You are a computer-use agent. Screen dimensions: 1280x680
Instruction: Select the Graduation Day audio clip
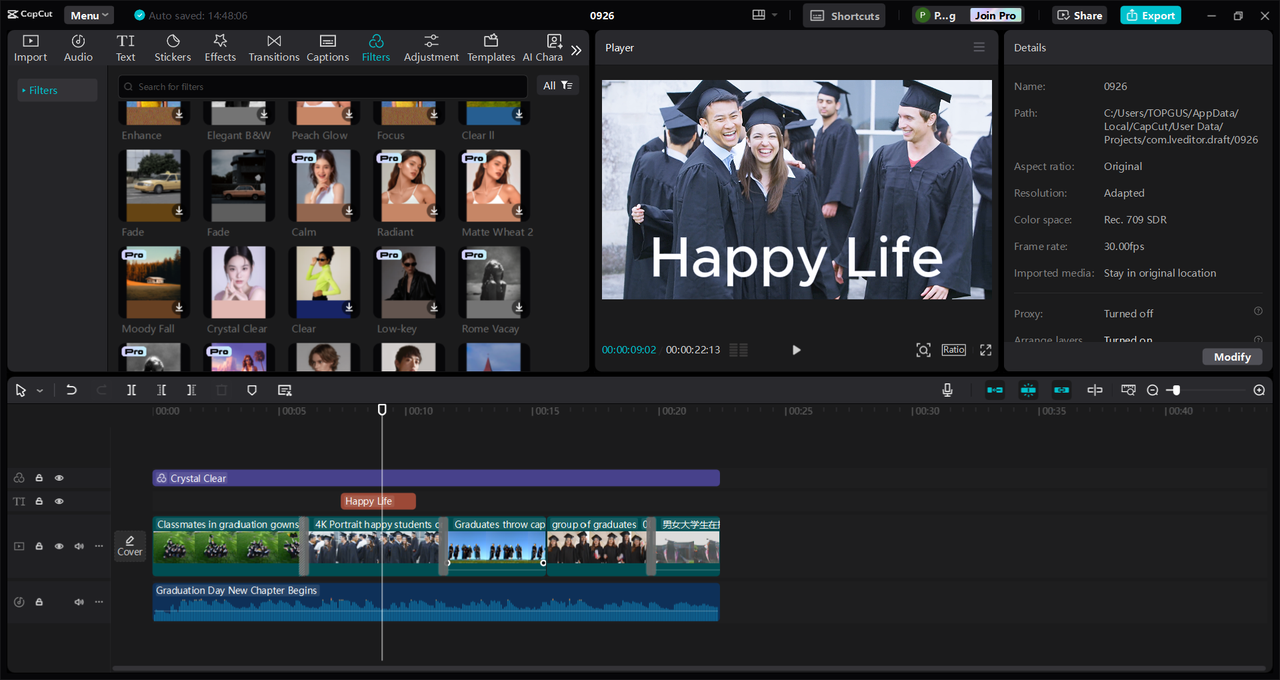tap(436, 602)
